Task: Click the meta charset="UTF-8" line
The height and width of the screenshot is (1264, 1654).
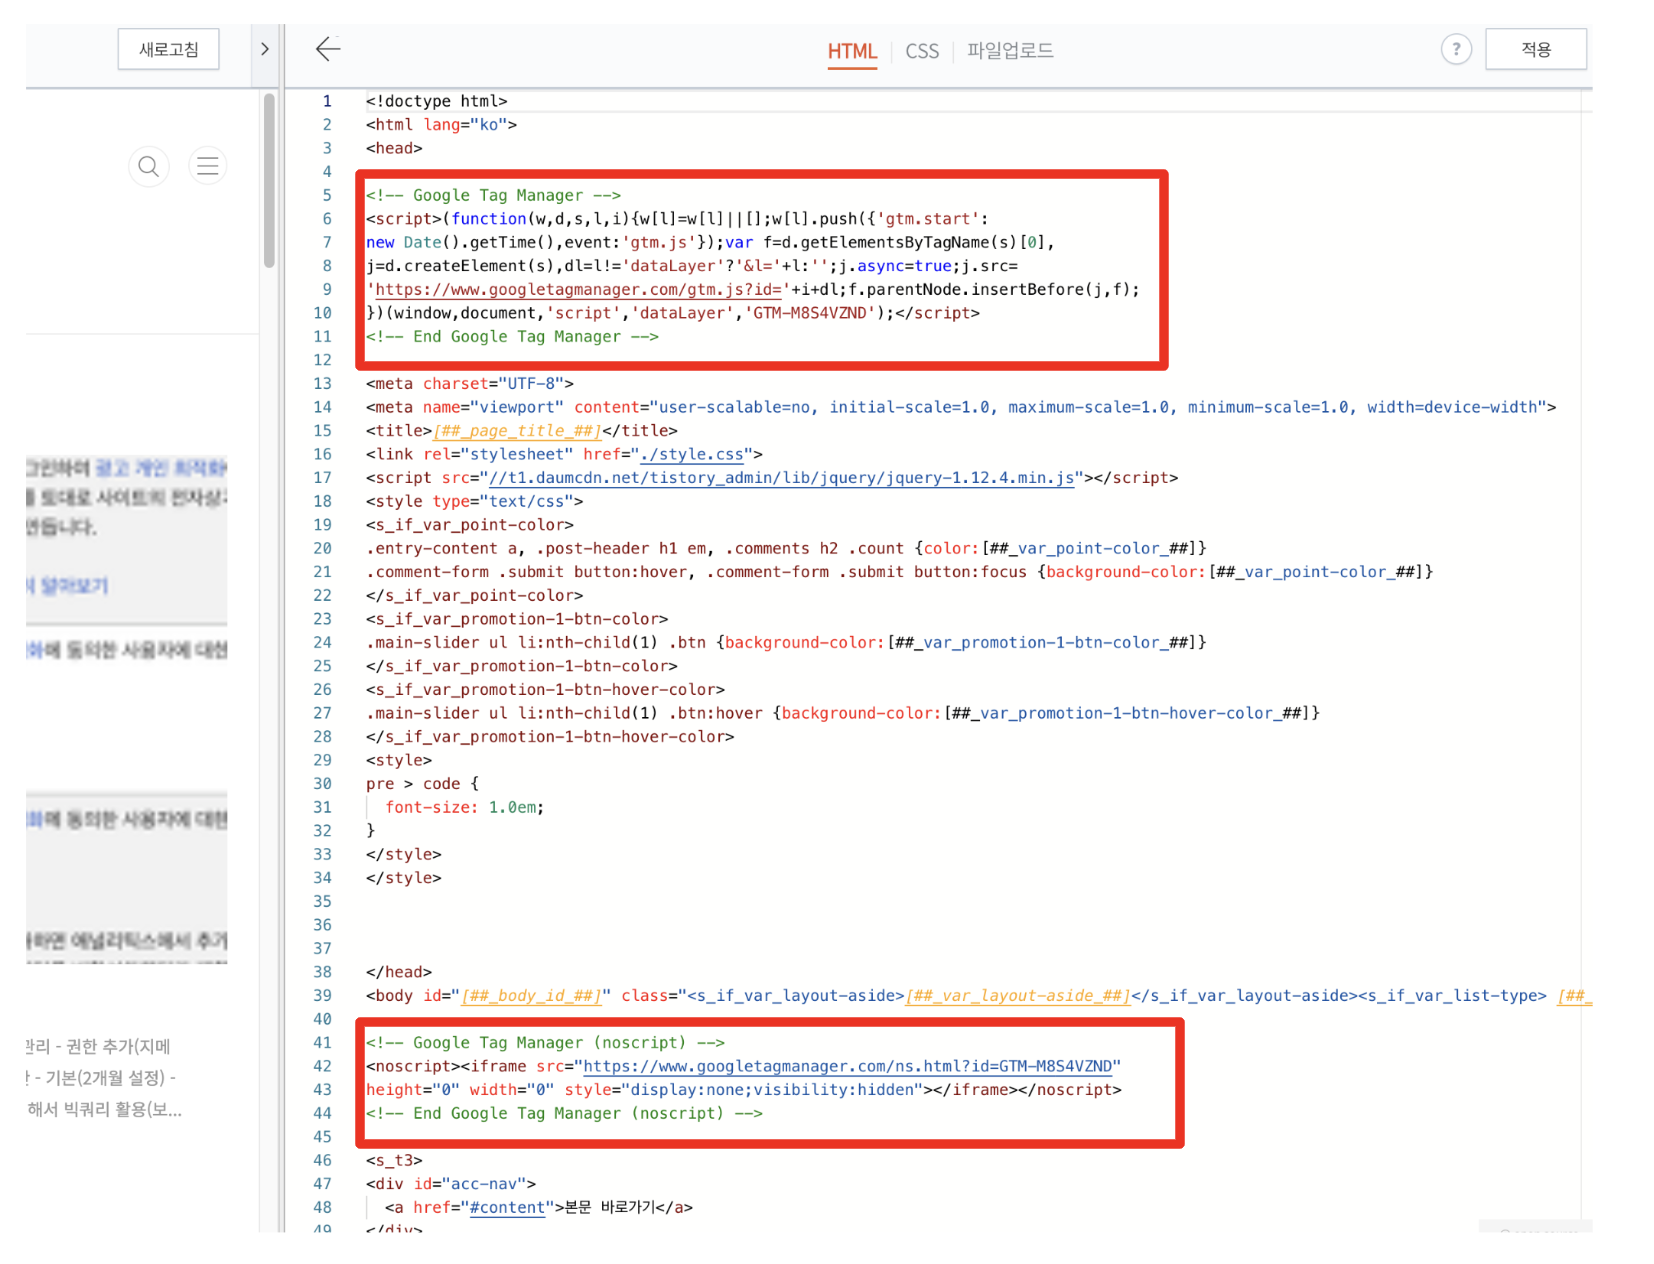Action: (x=470, y=384)
